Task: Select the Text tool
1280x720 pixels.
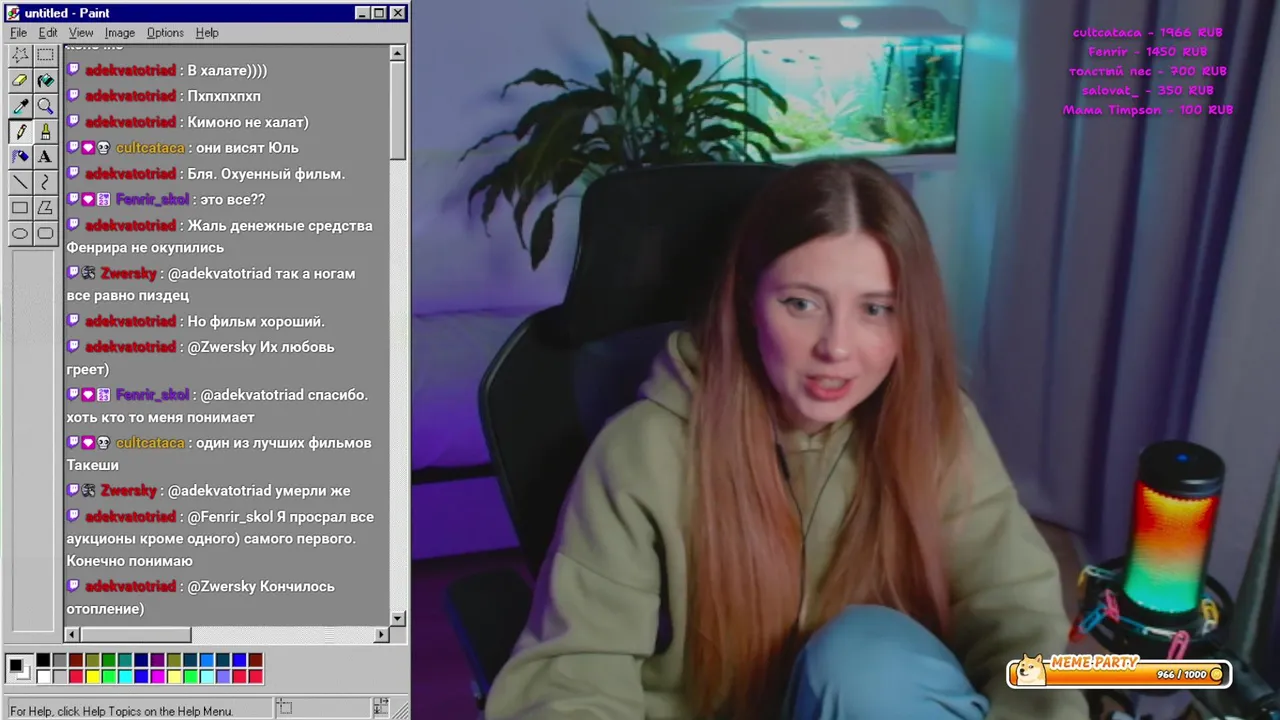Action: [45, 157]
